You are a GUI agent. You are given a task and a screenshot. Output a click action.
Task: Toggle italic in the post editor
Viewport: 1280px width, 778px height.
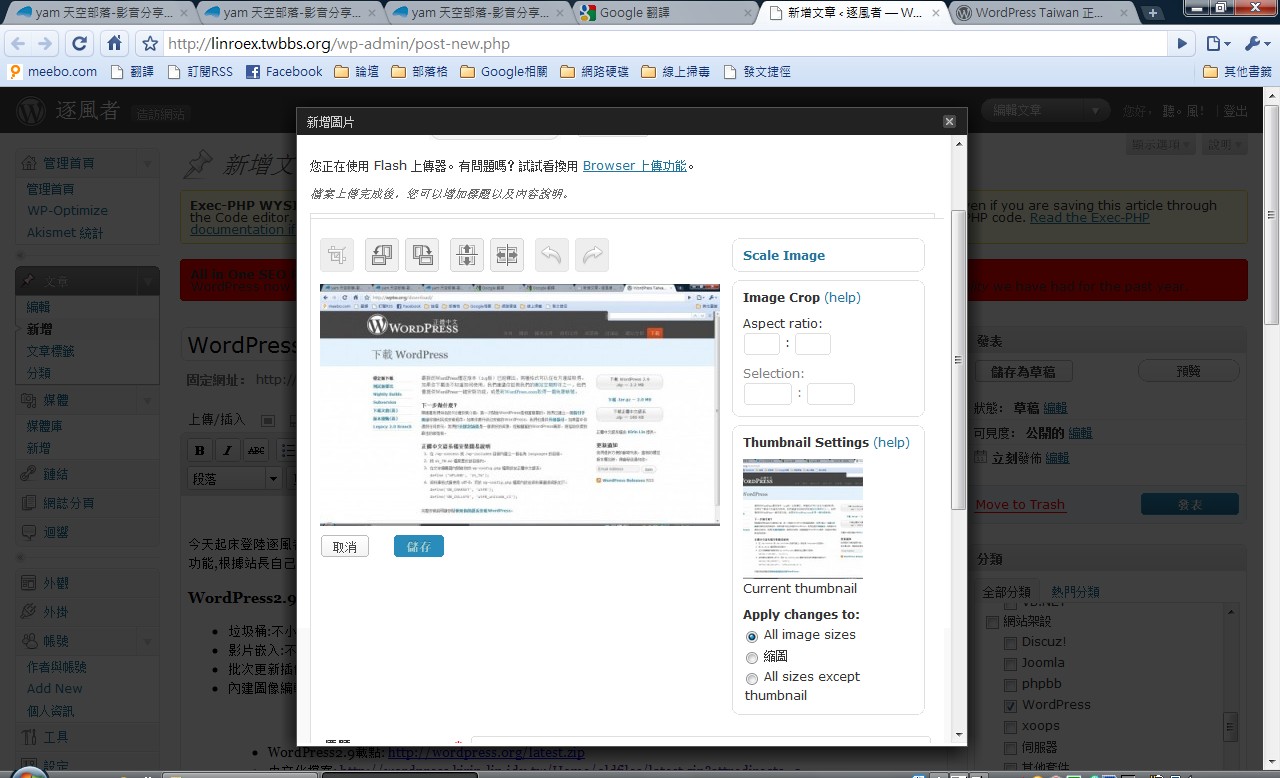tap(228, 450)
